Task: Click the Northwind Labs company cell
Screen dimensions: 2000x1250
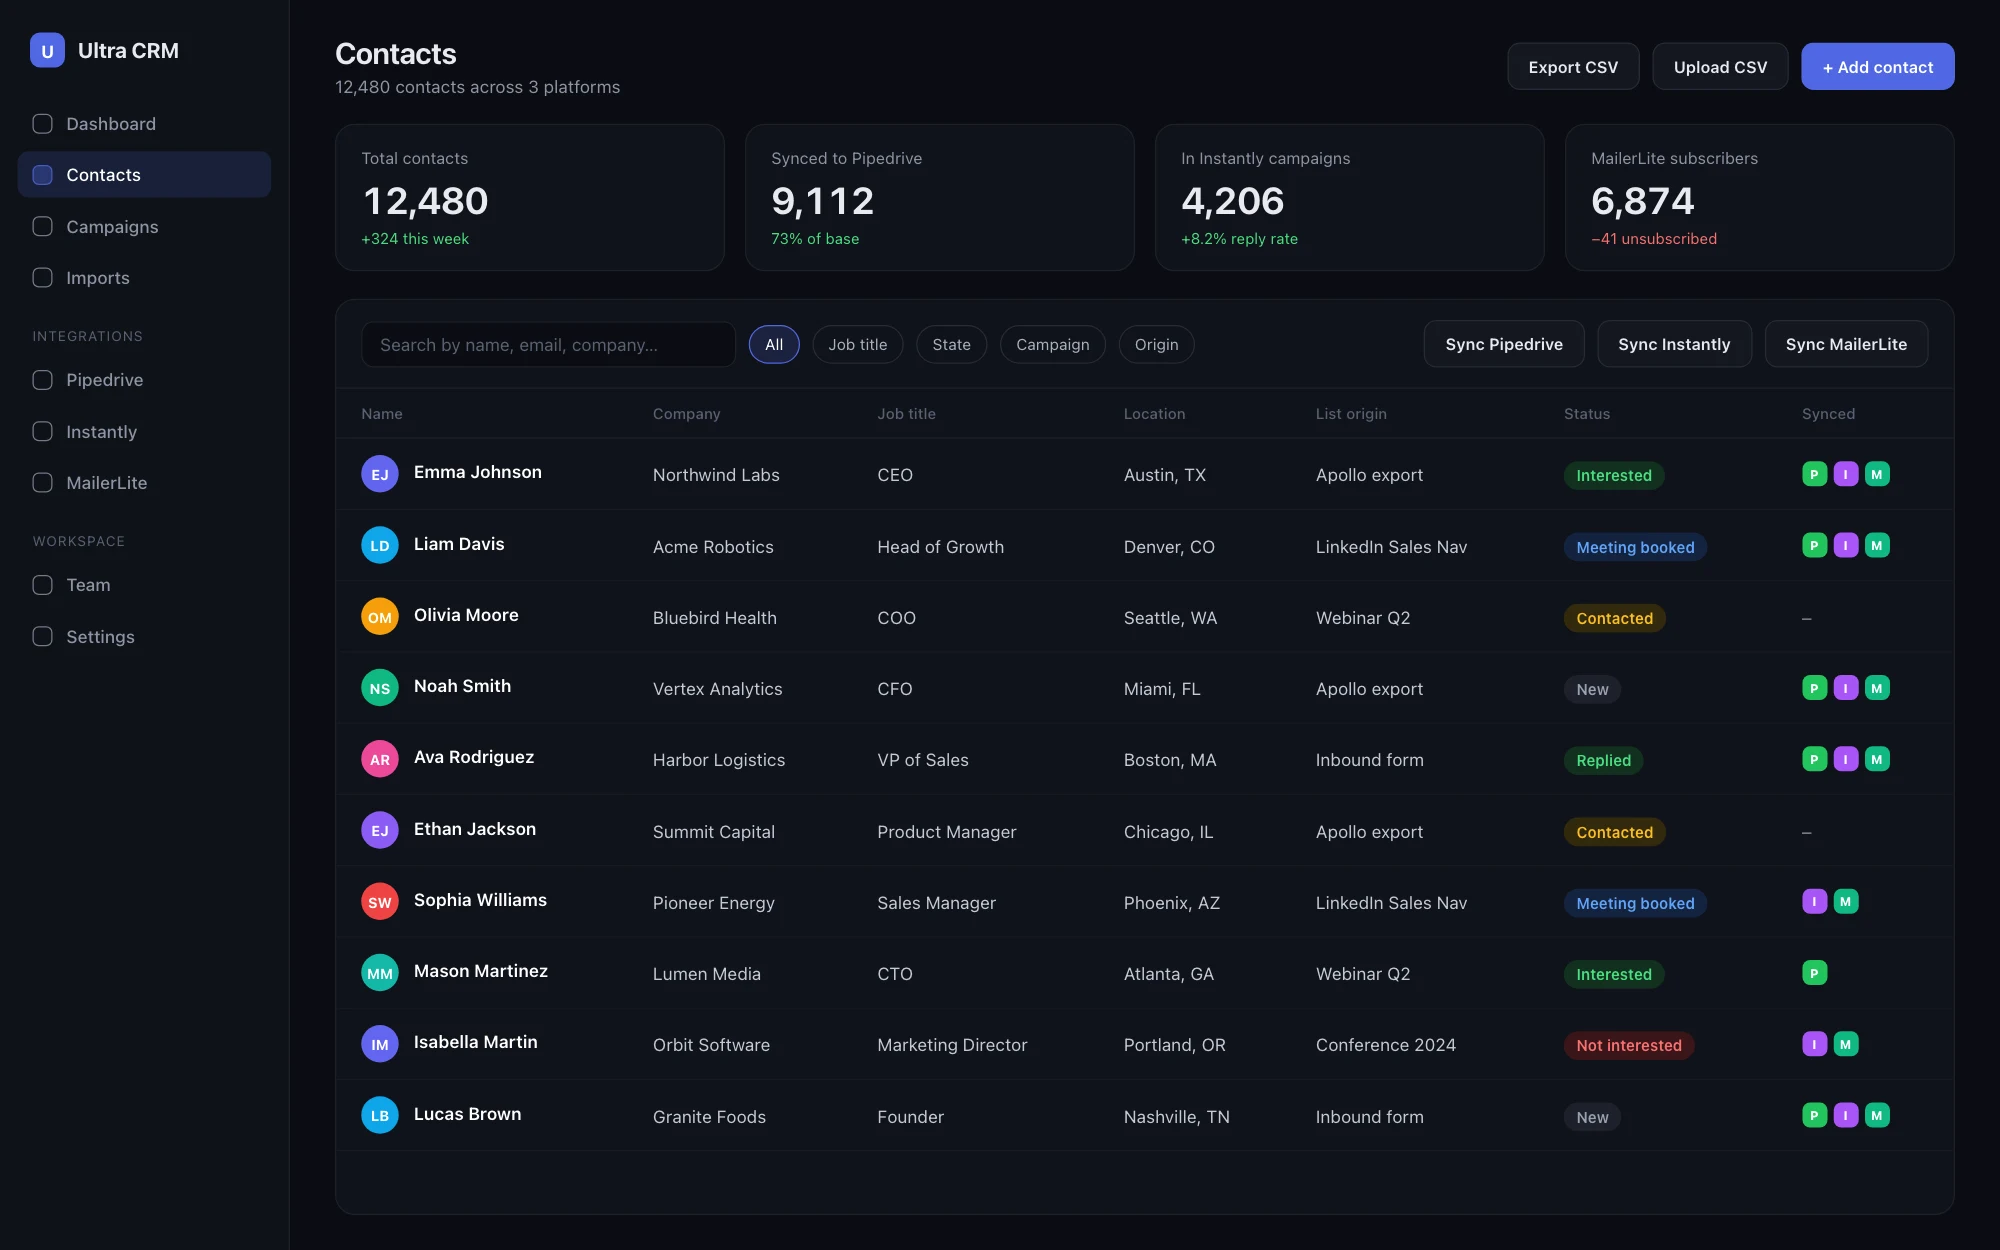Action: [716, 475]
